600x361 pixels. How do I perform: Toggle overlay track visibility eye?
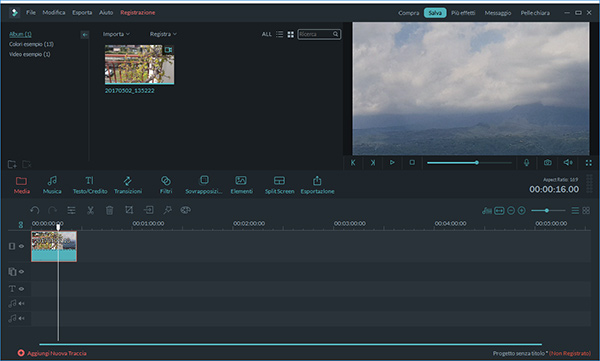(21, 271)
